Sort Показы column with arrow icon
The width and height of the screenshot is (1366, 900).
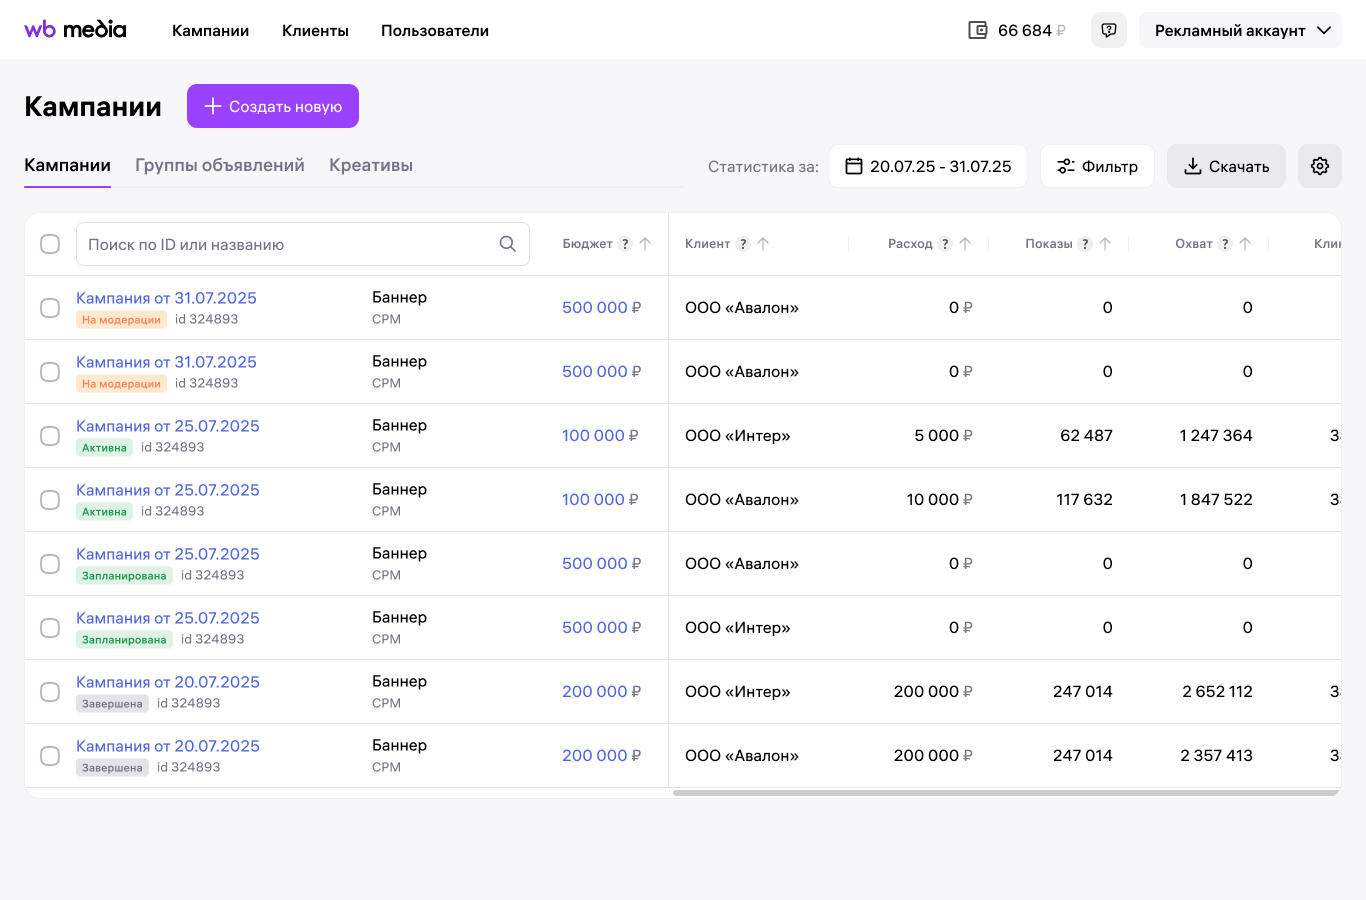pyautogui.click(x=1105, y=244)
